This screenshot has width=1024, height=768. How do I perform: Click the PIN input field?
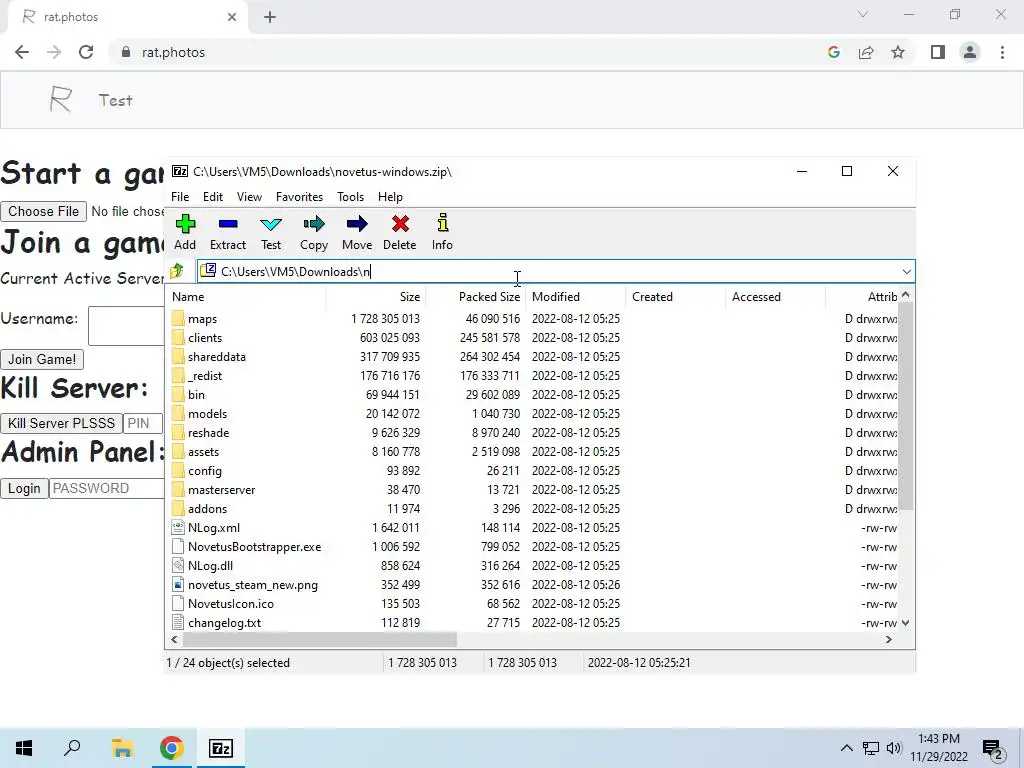(143, 423)
